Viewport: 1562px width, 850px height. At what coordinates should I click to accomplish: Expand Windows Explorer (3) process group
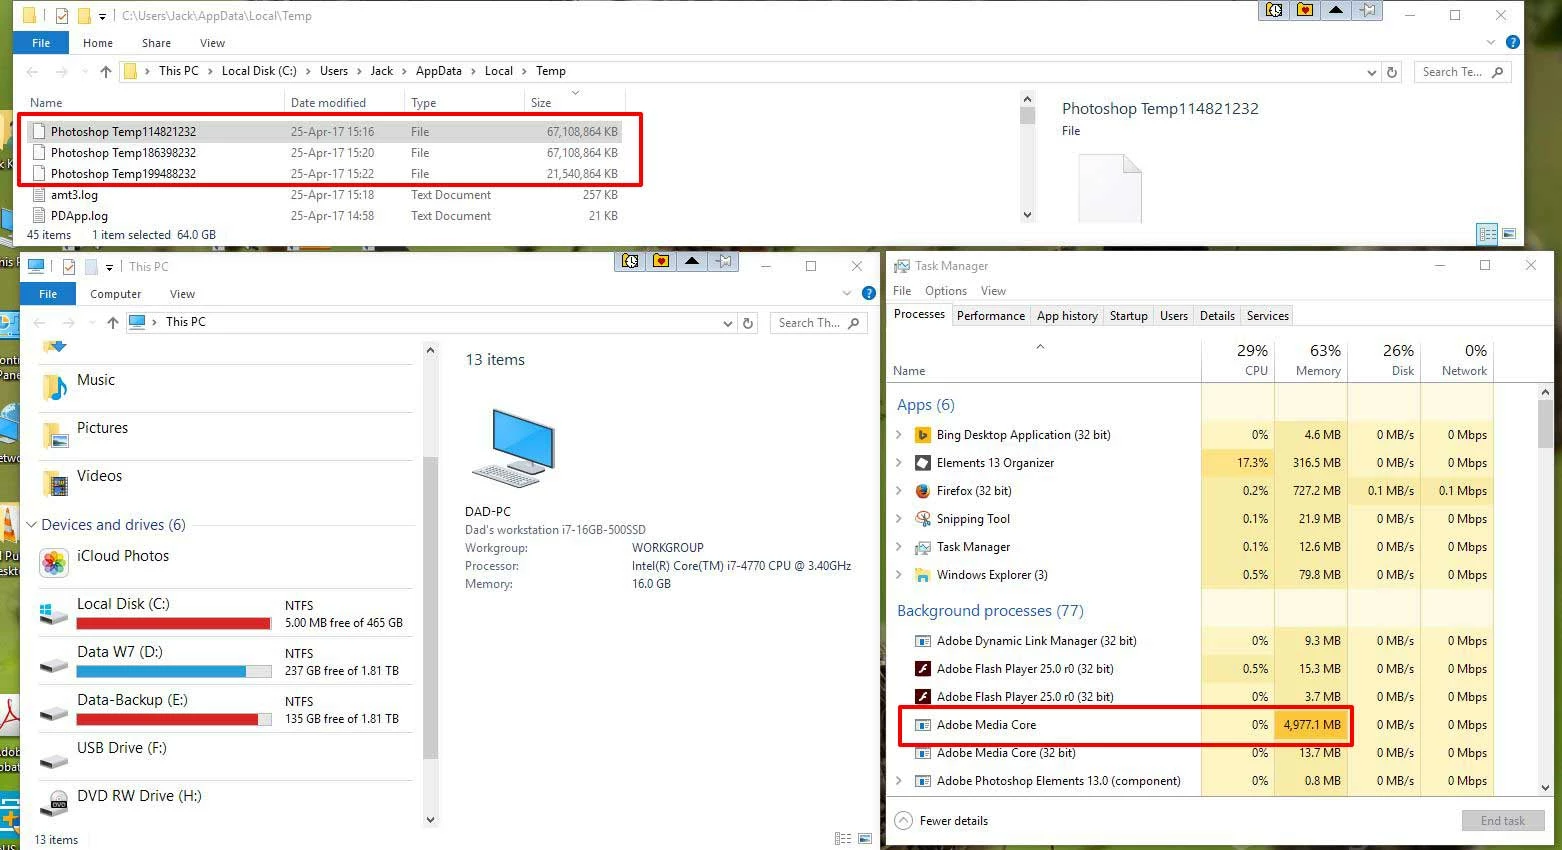pyautogui.click(x=899, y=575)
